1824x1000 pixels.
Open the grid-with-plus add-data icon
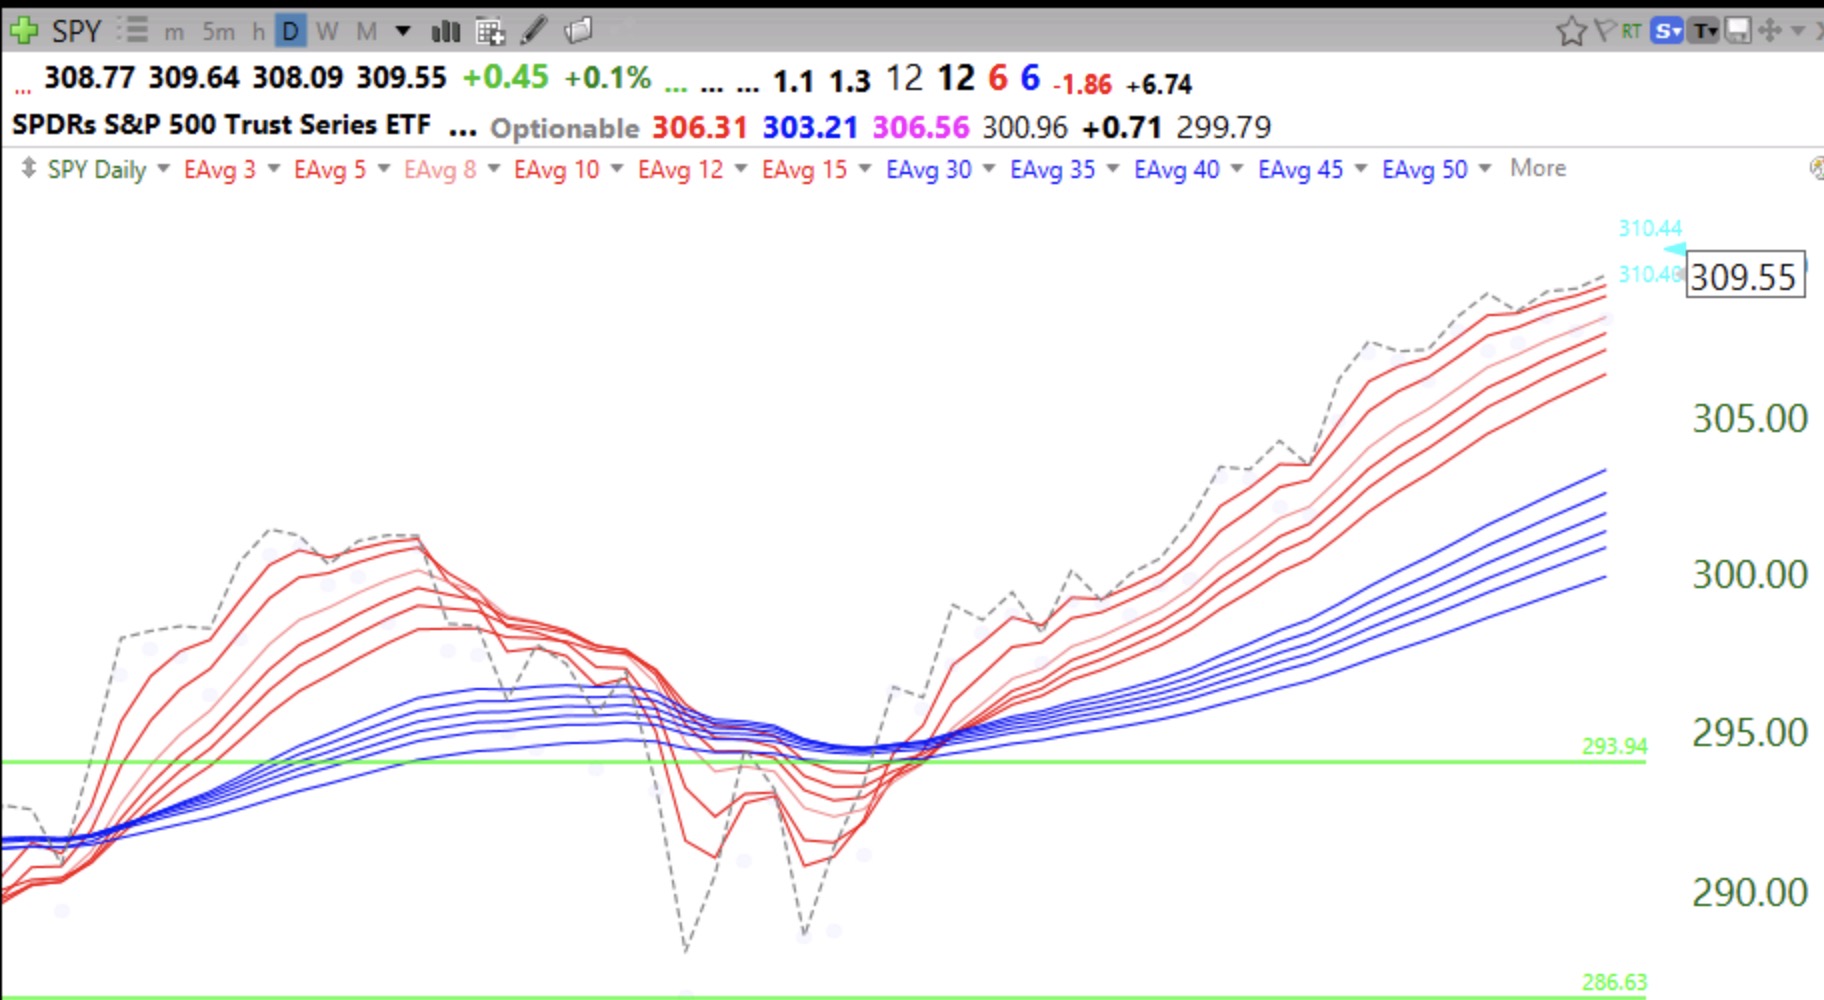click(x=490, y=32)
